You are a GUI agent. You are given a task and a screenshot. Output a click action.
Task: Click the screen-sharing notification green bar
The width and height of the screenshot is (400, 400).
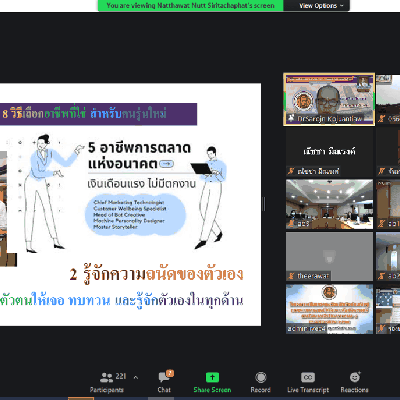pos(191,6)
